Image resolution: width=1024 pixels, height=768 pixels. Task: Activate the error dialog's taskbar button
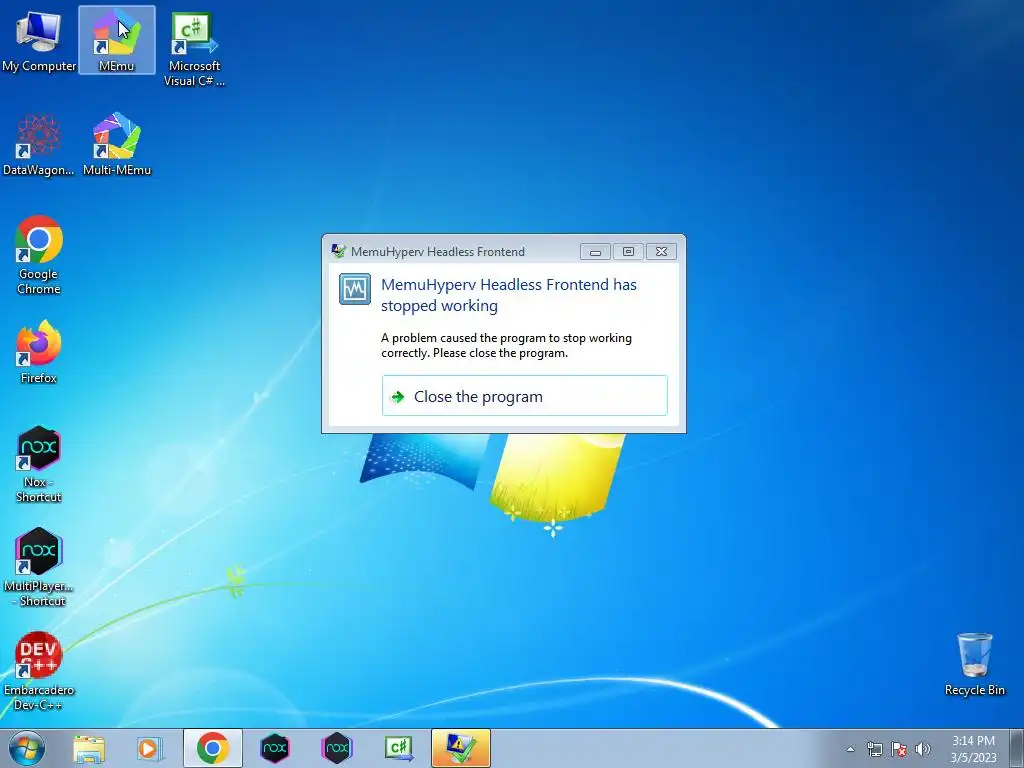coord(461,748)
